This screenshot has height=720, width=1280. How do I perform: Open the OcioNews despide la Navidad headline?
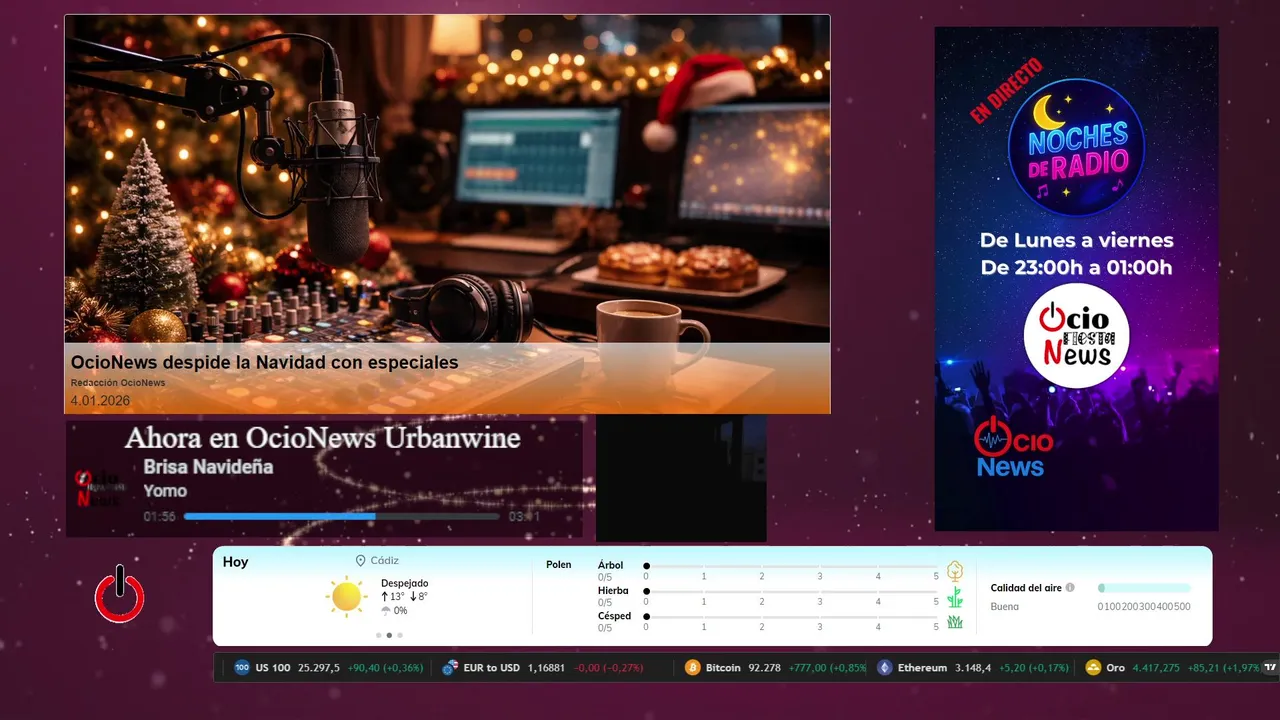pyautogui.click(x=264, y=362)
